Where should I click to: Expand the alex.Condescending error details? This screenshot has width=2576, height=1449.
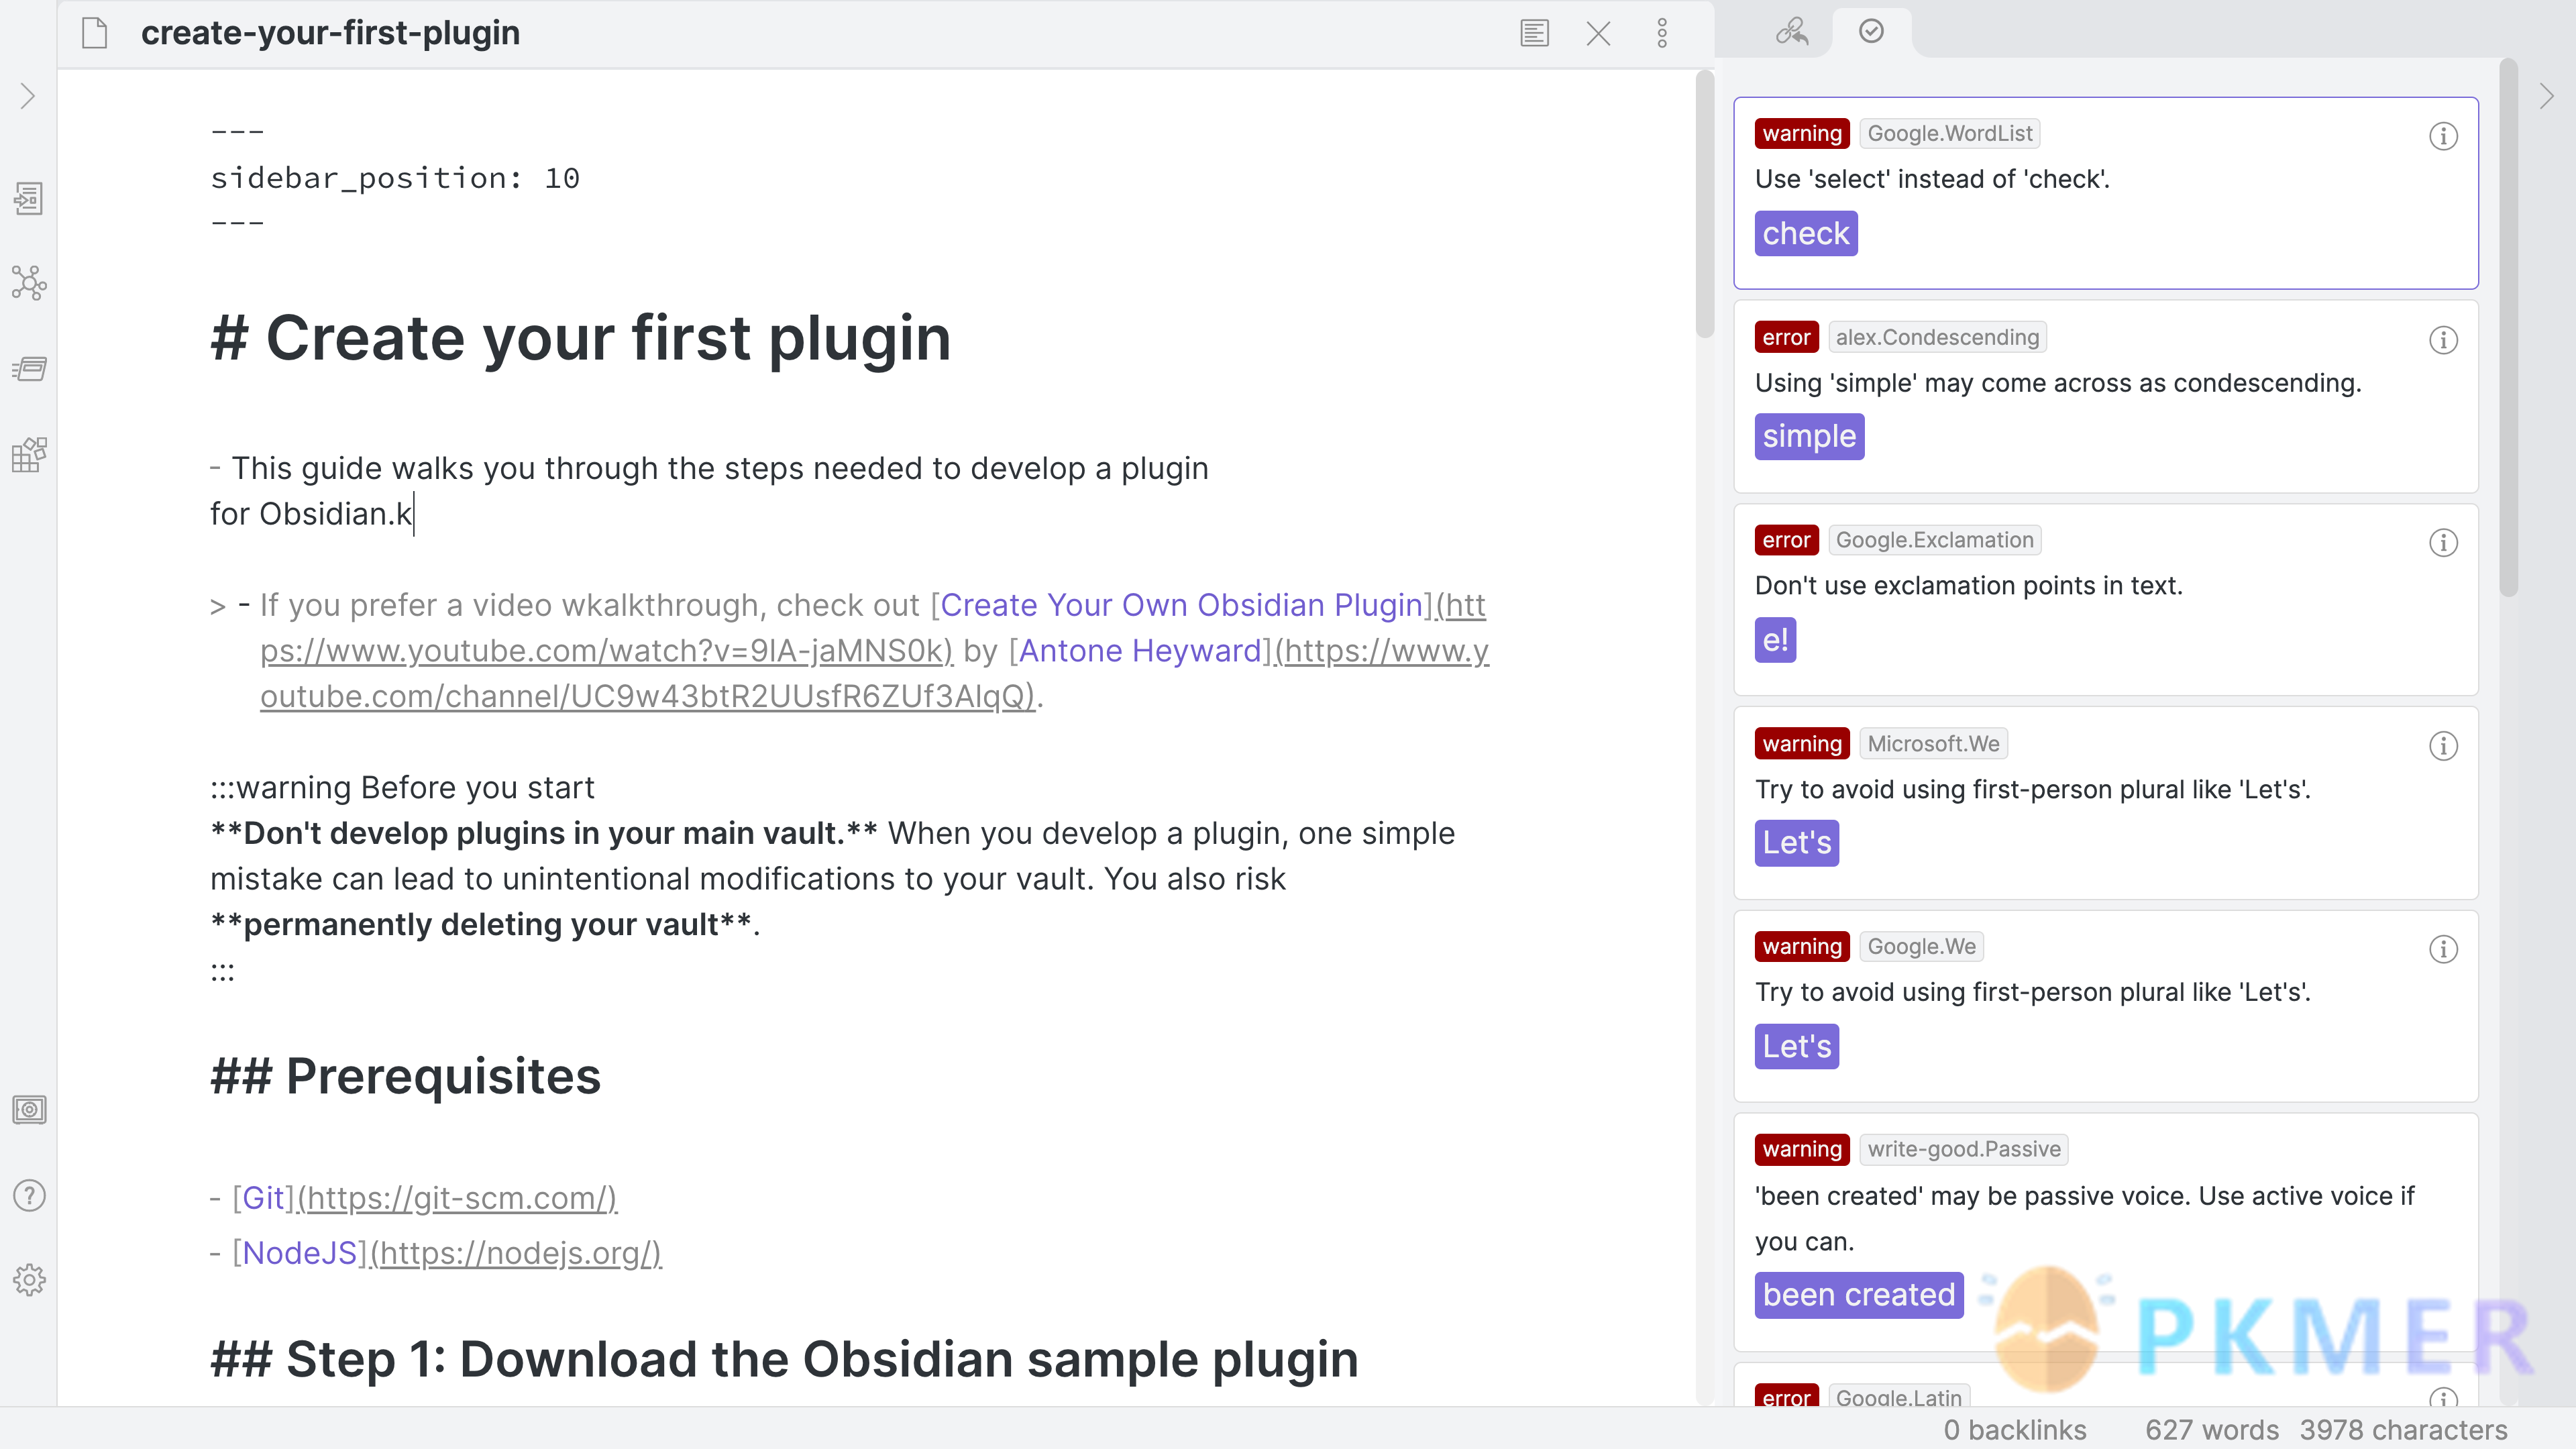pos(2443,339)
